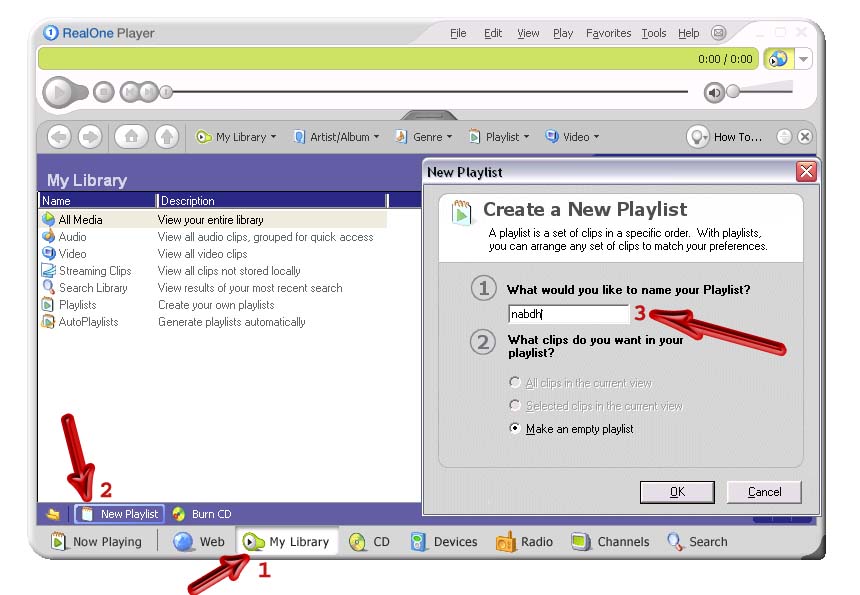Image resolution: width=860 pixels, height=595 pixels.
Task: Switch to the CD tab
Action: [369, 542]
